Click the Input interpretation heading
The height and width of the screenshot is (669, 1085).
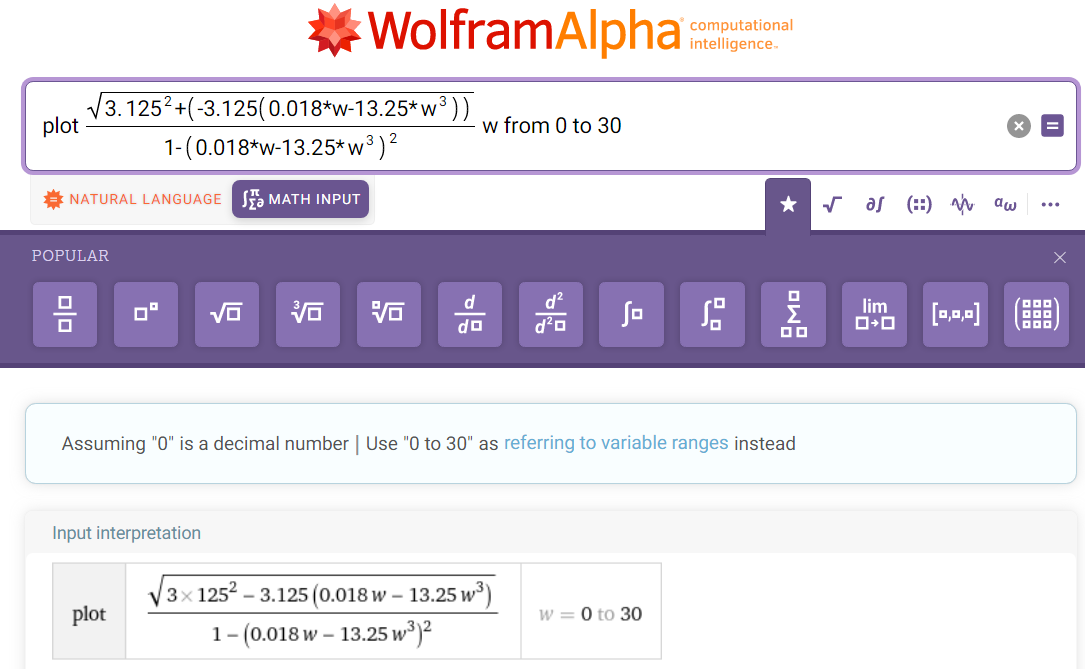point(127,533)
